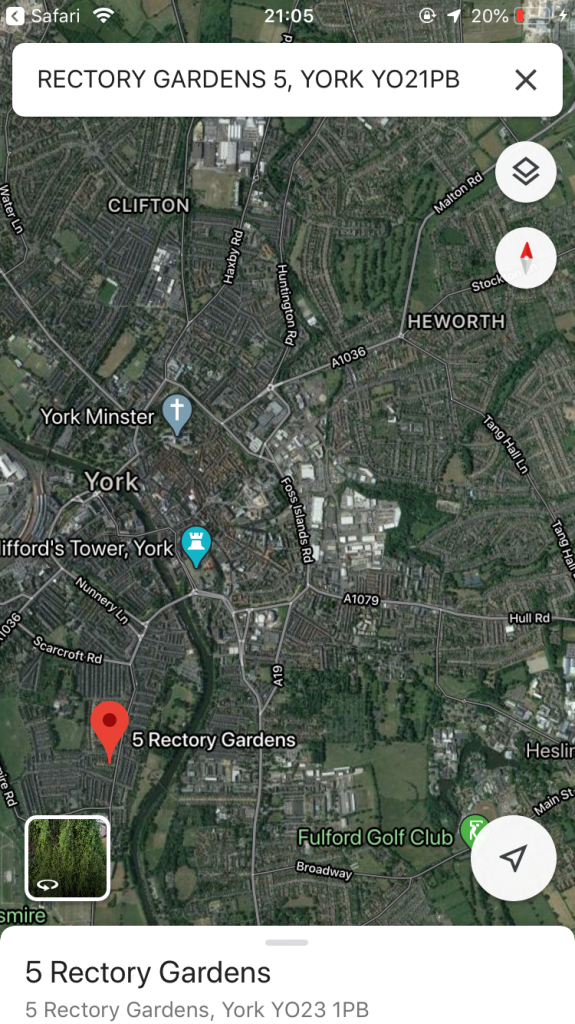575x1024 pixels.
Task: Tap the York city label
Action: click(x=112, y=482)
